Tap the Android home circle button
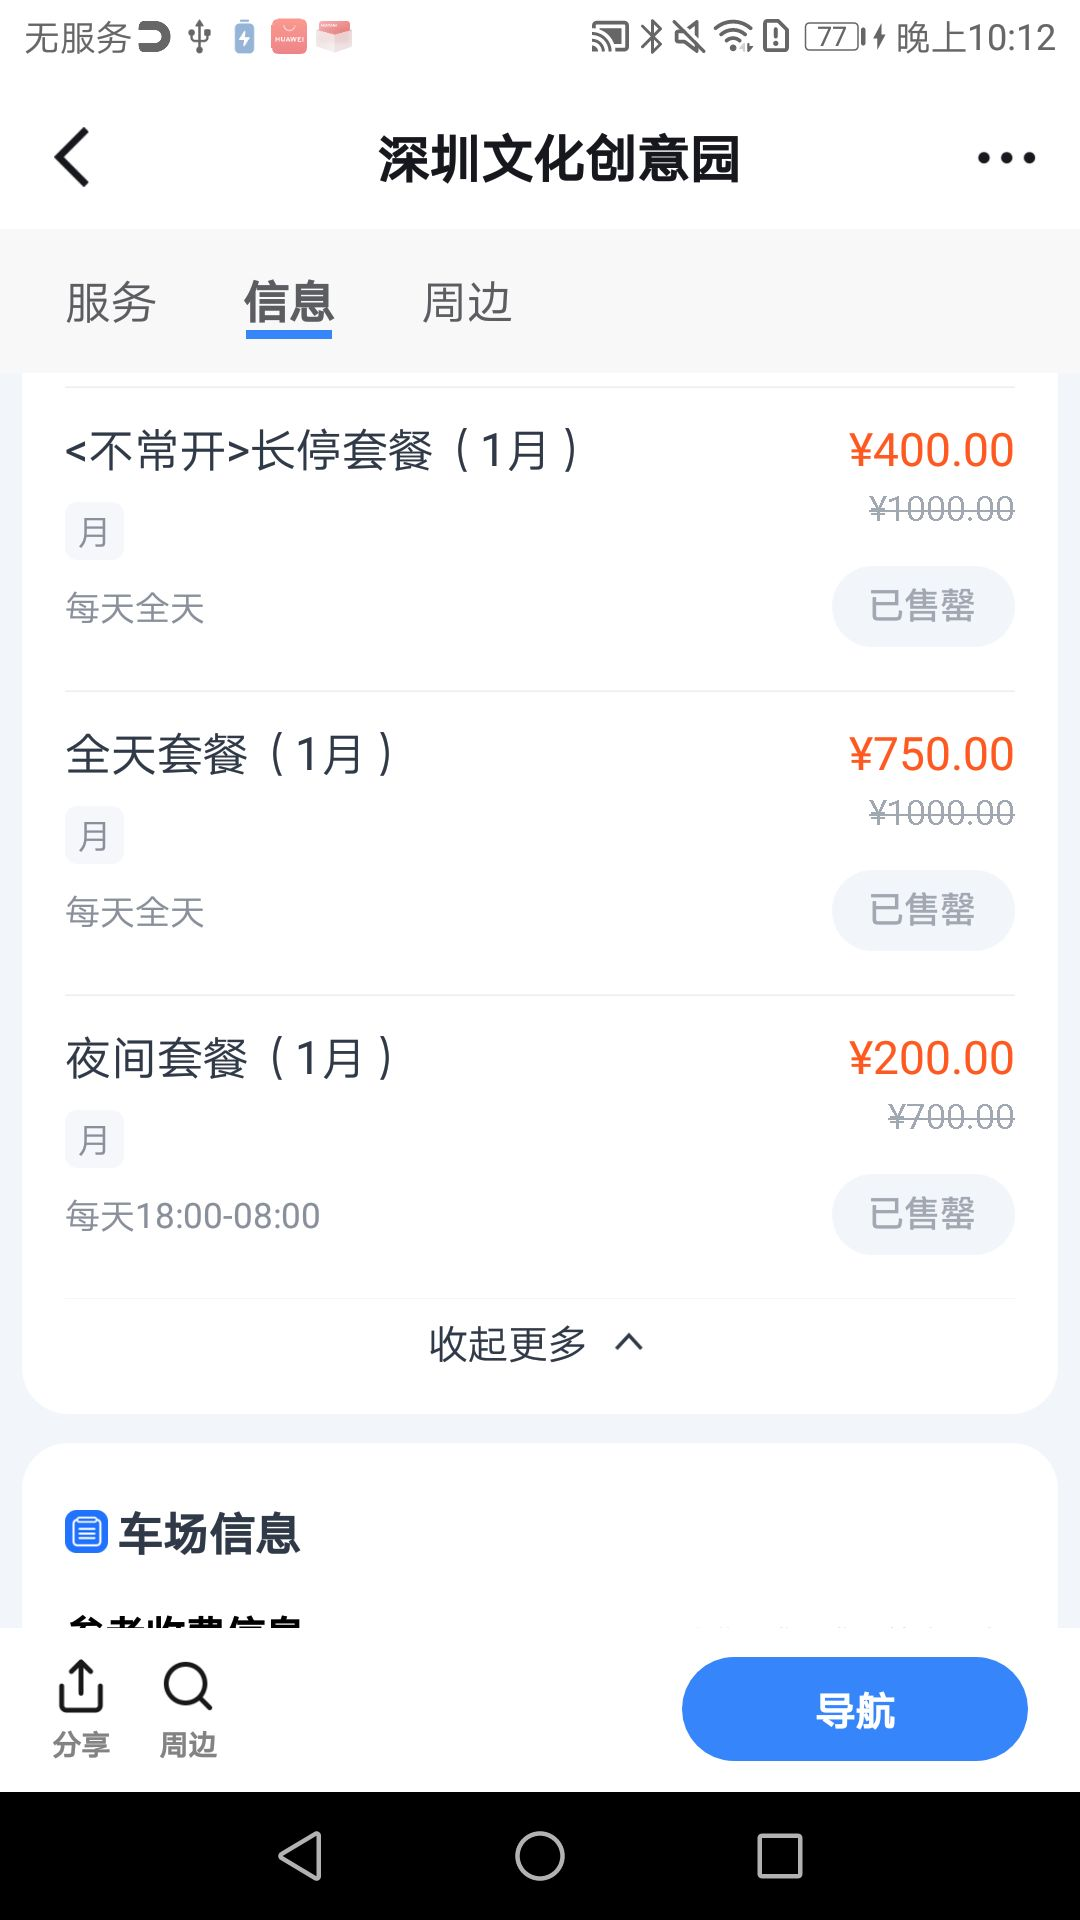Viewport: 1080px width, 1920px height. point(540,1856)
